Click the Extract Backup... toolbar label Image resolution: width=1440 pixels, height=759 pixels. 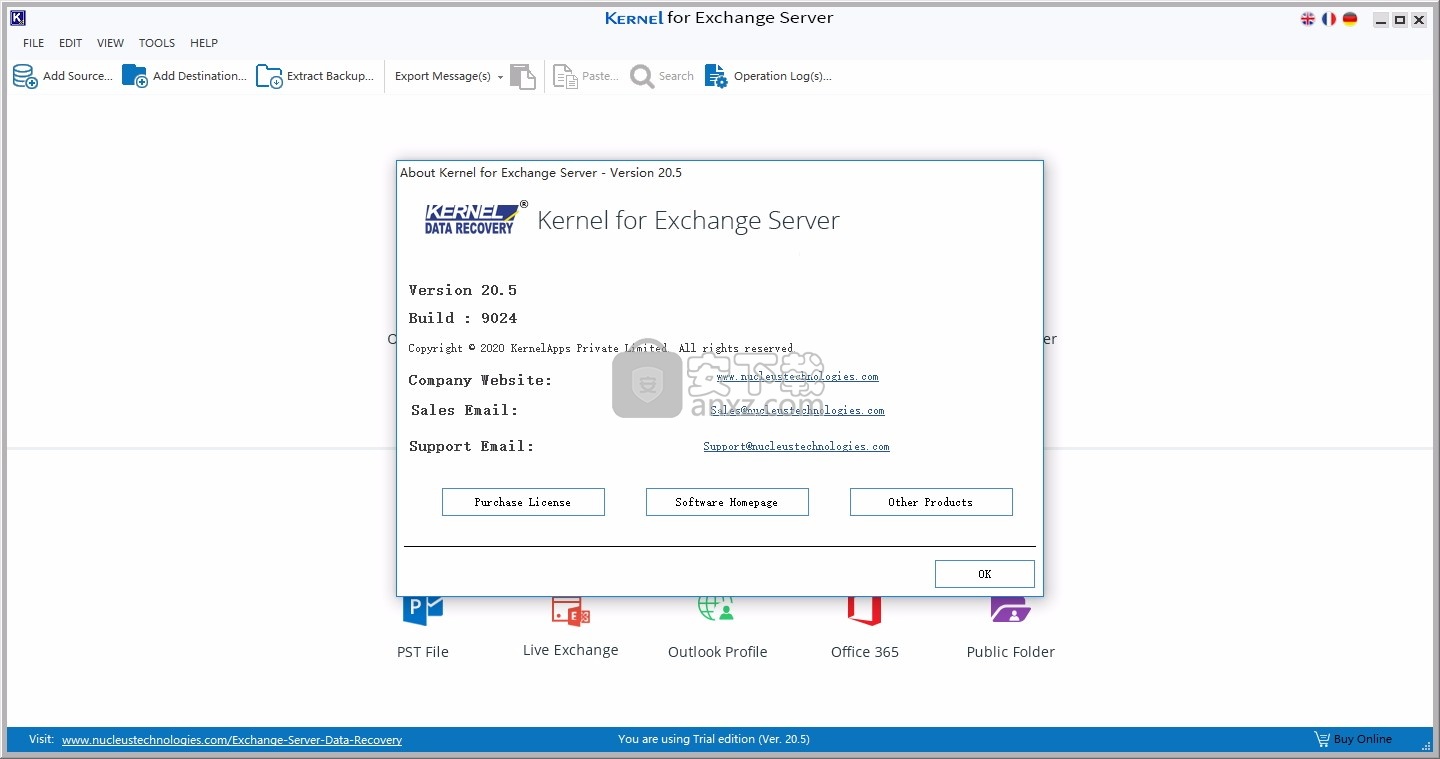[x=330, y=76]
